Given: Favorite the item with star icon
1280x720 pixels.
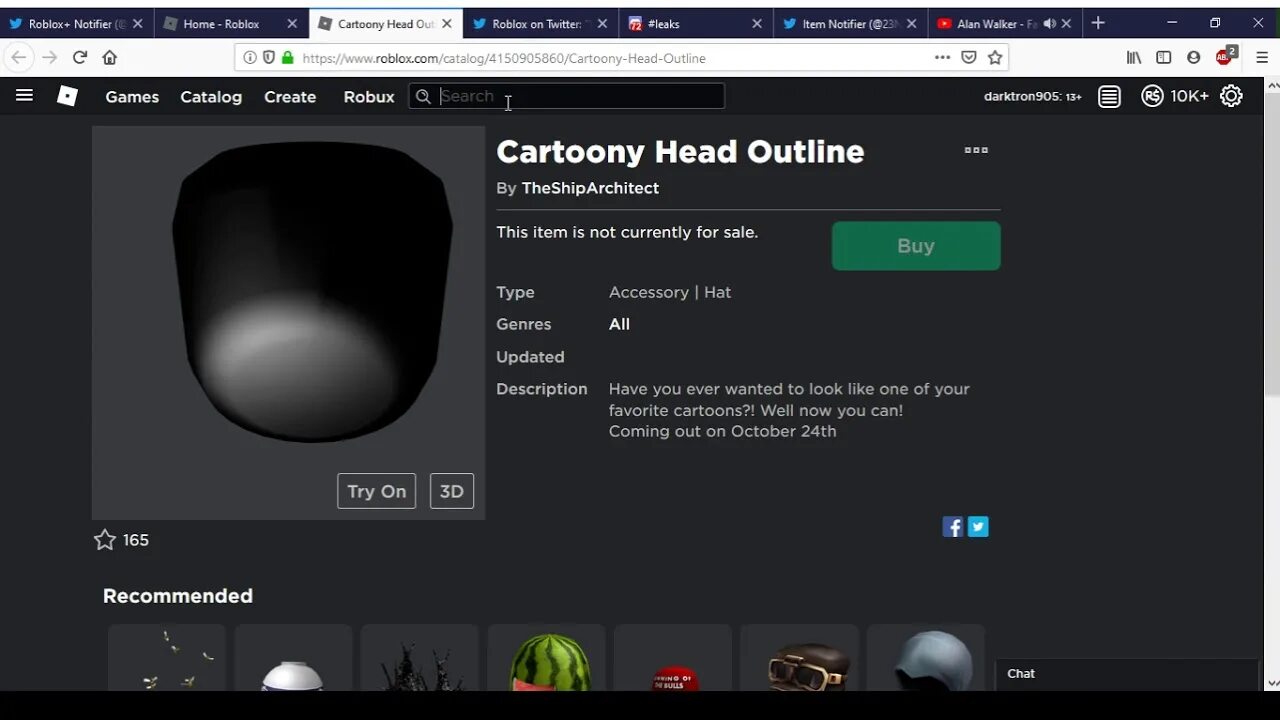Looking at the screenshot, I should [x=104, y=540].
